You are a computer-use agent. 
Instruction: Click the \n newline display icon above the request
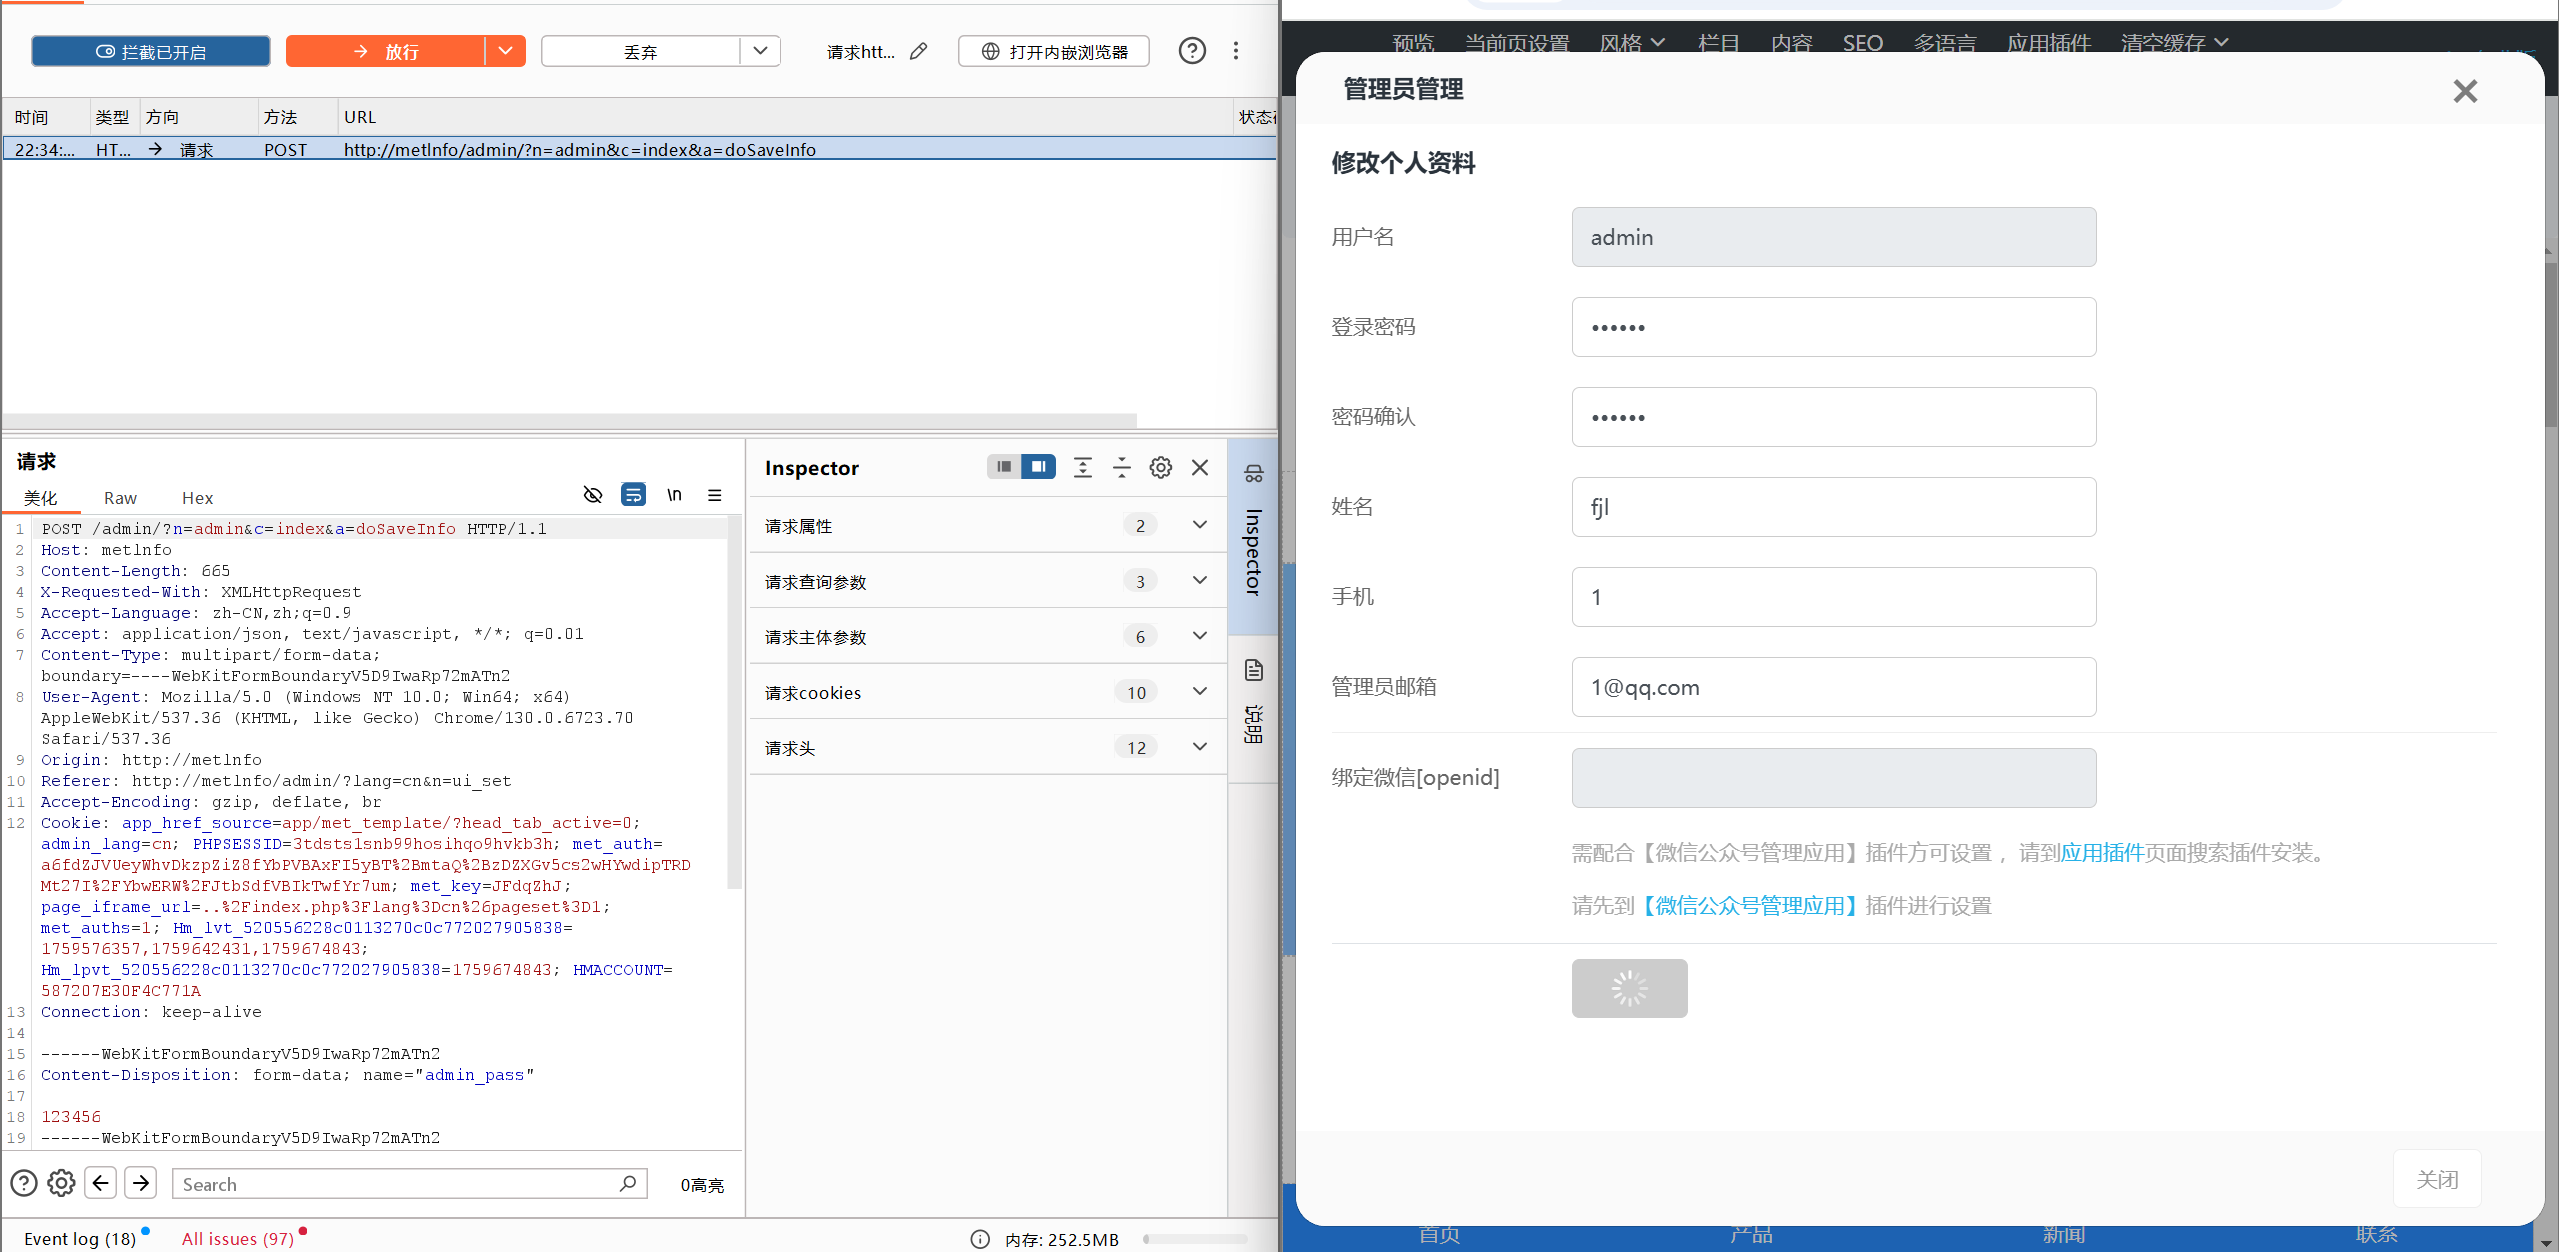(674, 494)
